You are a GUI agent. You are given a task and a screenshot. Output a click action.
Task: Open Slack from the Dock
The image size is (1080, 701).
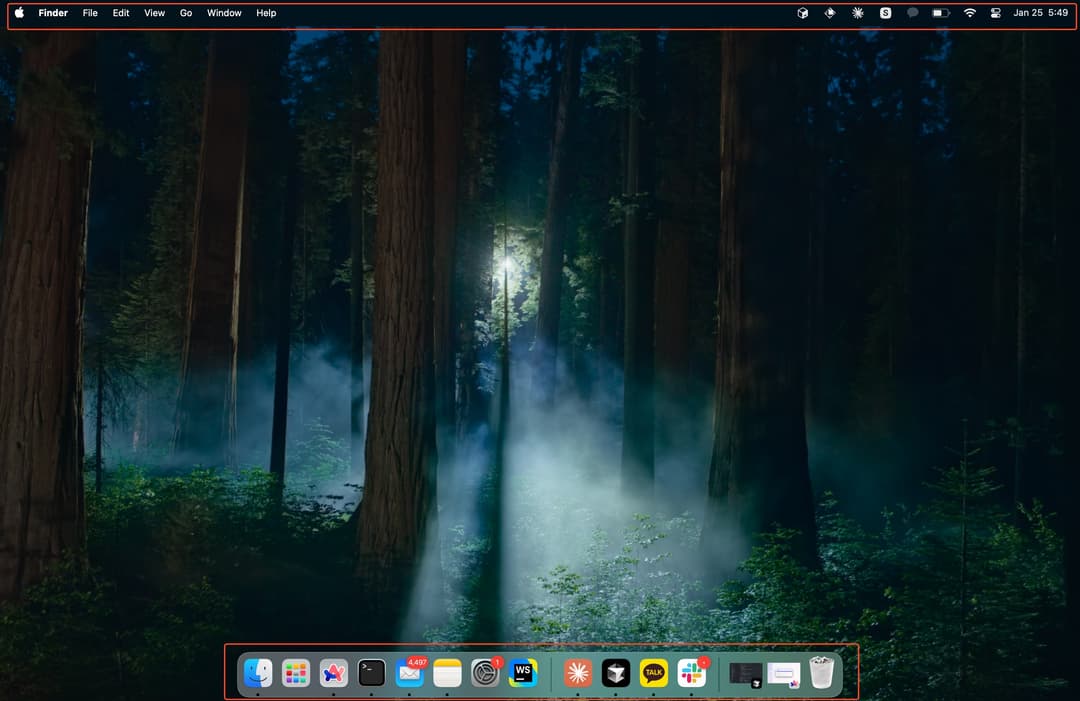692,673
